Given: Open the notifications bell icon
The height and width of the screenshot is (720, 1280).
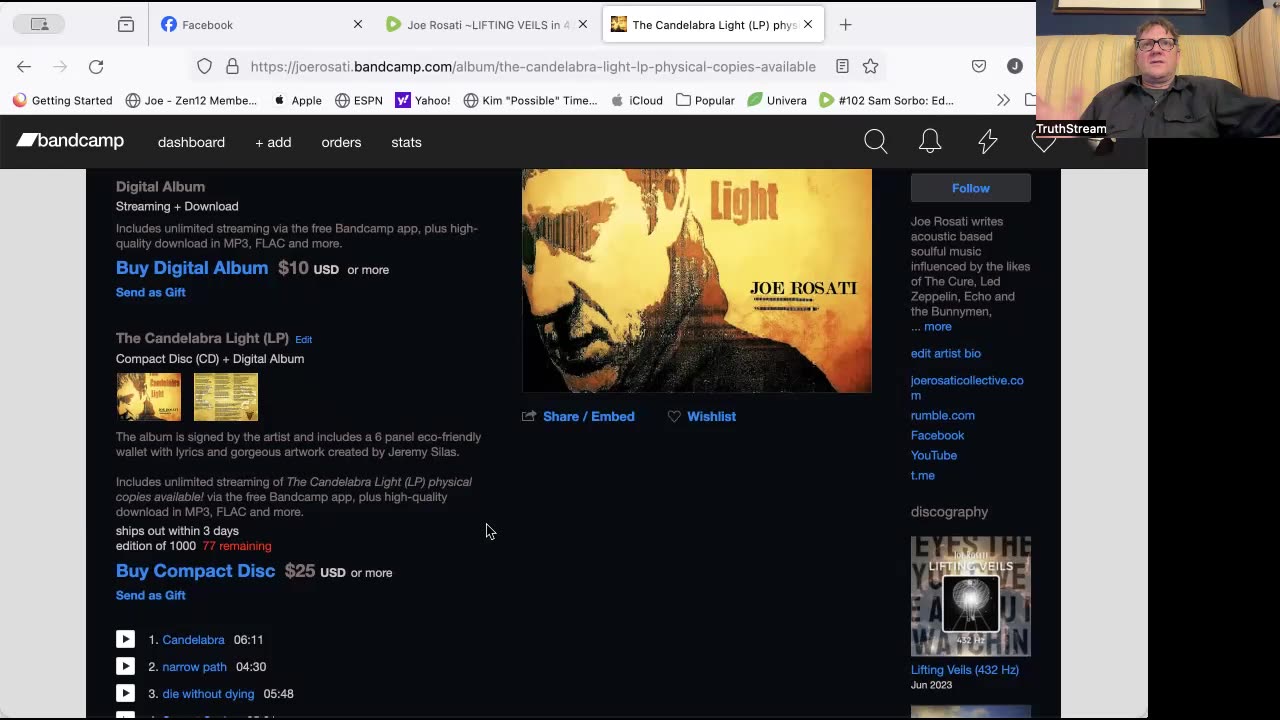Looking at the screenshot, I should (930, 142).
